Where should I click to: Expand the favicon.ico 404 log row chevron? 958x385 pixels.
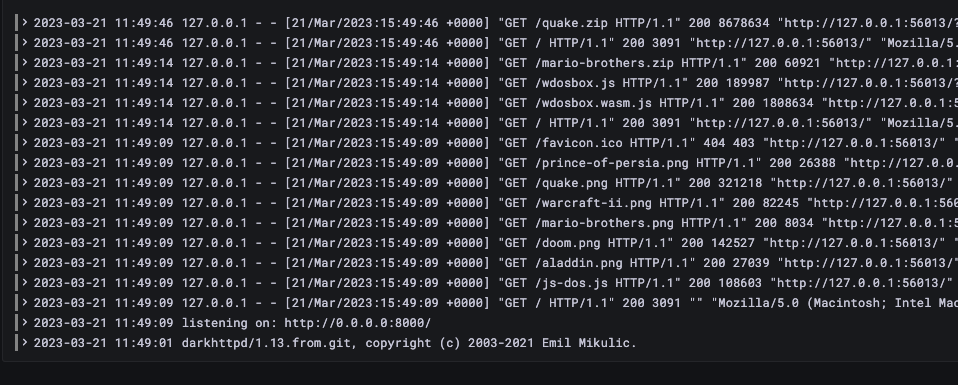pyautogui.click(x=25, y=142)
